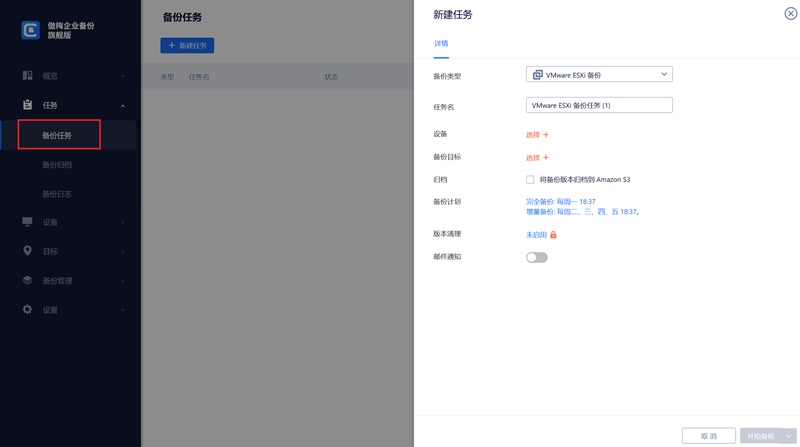Open 备份归档 in the sidebar

[x=57, y=165]
